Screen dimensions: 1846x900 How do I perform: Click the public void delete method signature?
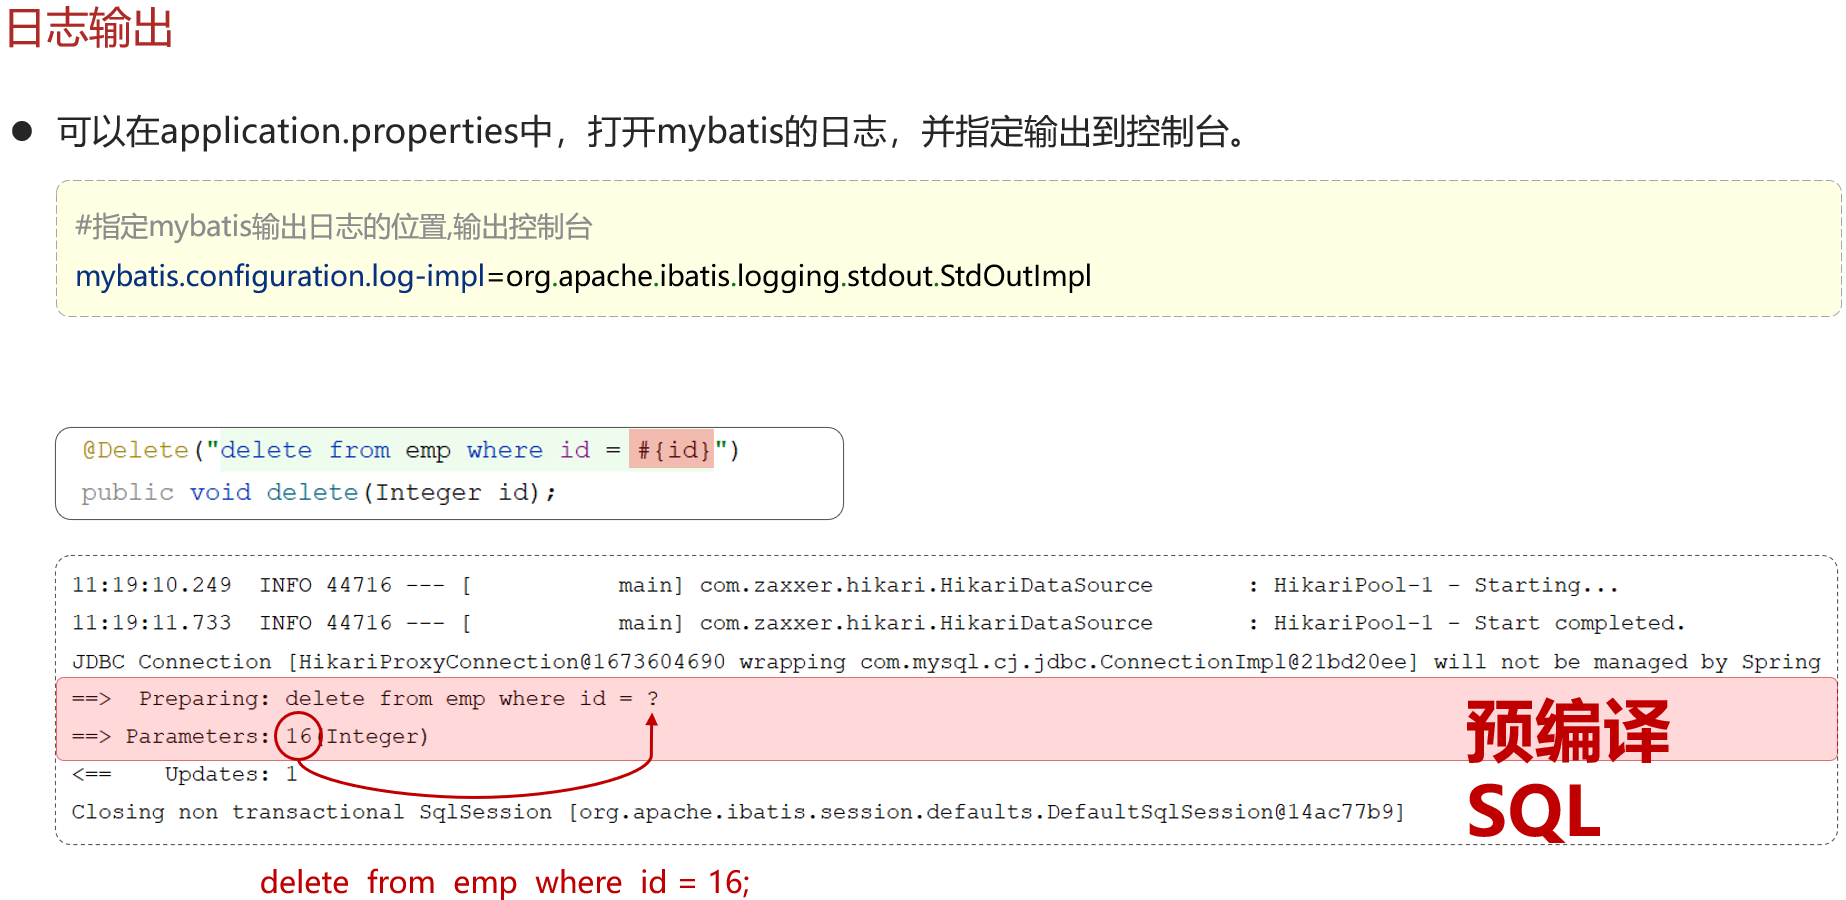point(318,492)
